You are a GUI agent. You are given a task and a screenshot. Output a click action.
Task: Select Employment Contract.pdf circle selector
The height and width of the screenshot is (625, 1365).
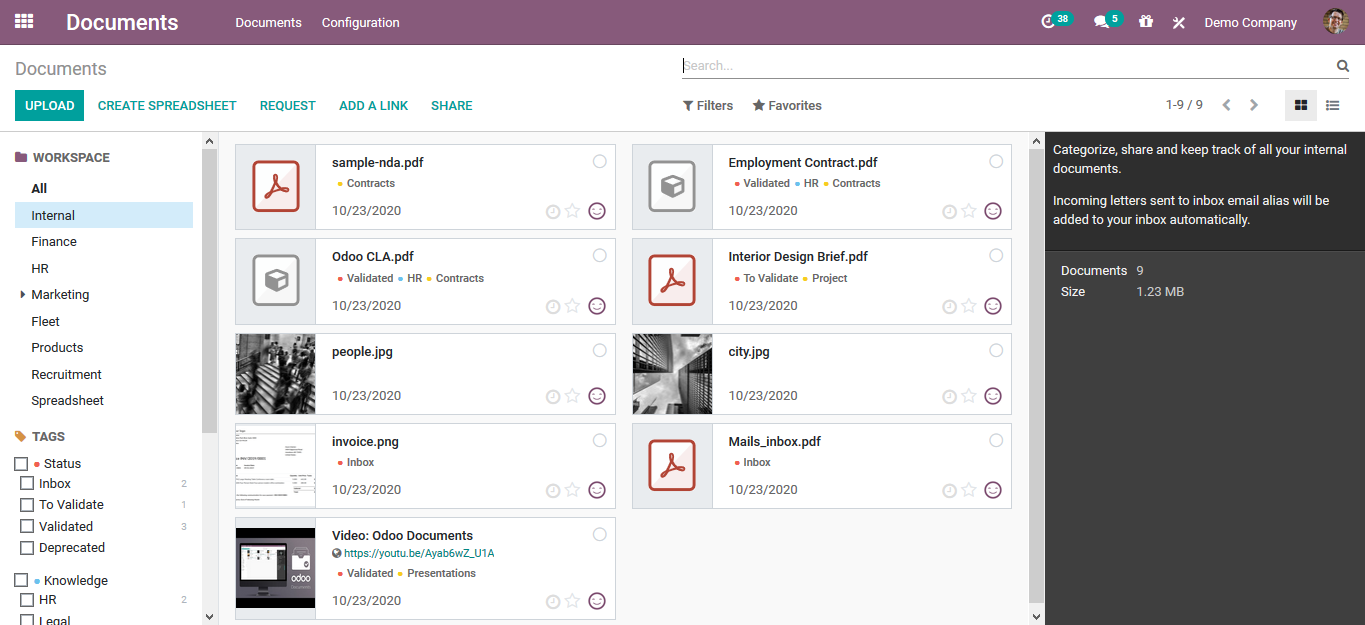click(x=996, y=161)
